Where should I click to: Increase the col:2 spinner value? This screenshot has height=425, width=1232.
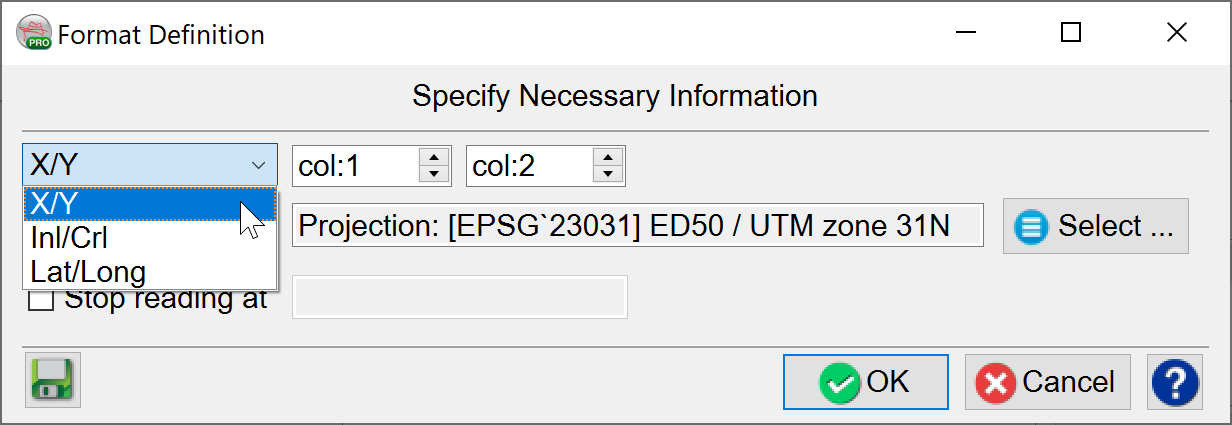(608, 157)
